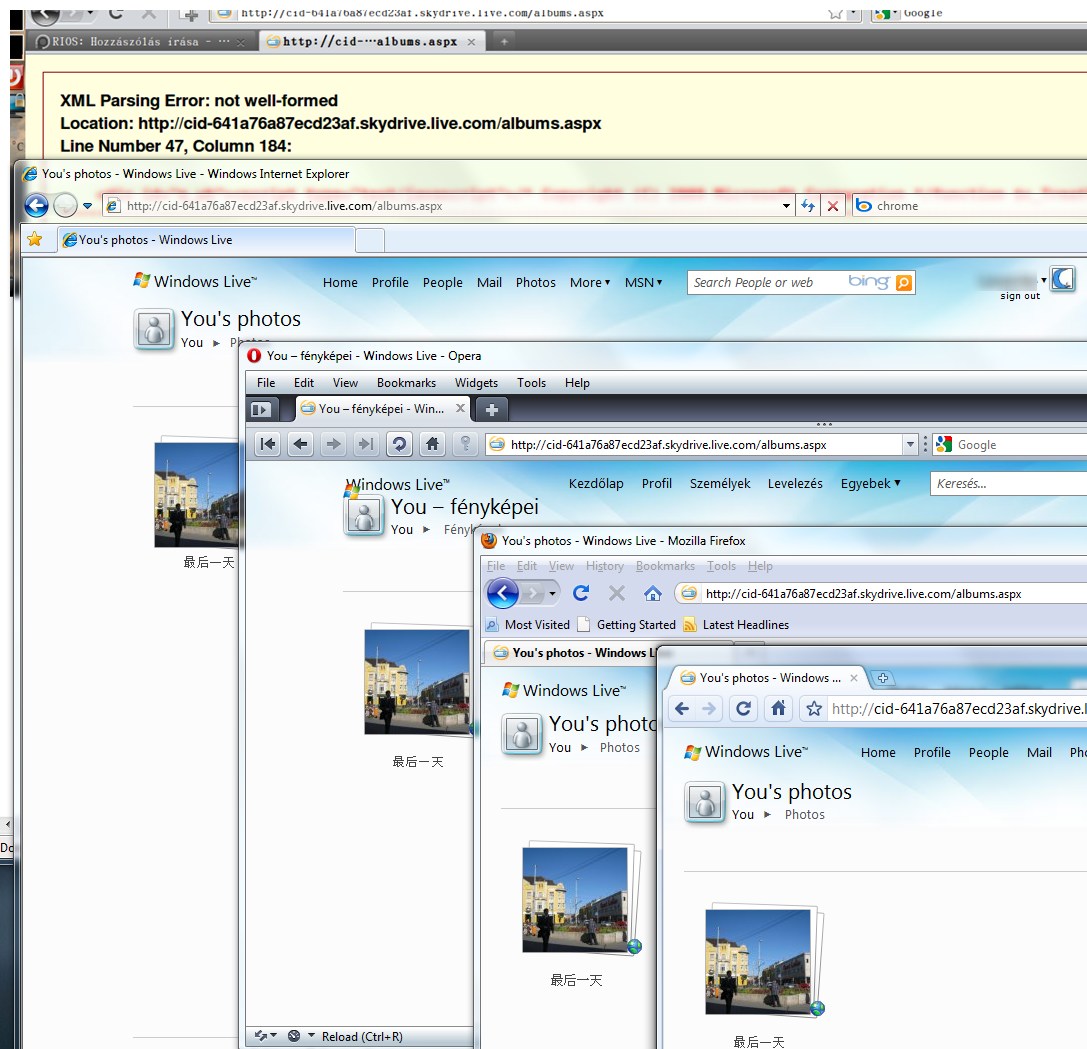This screenshot has width=1087, height=1049.
Task: Expand the MSN menu on Windows Live in IE
Action: click(643, 282)
